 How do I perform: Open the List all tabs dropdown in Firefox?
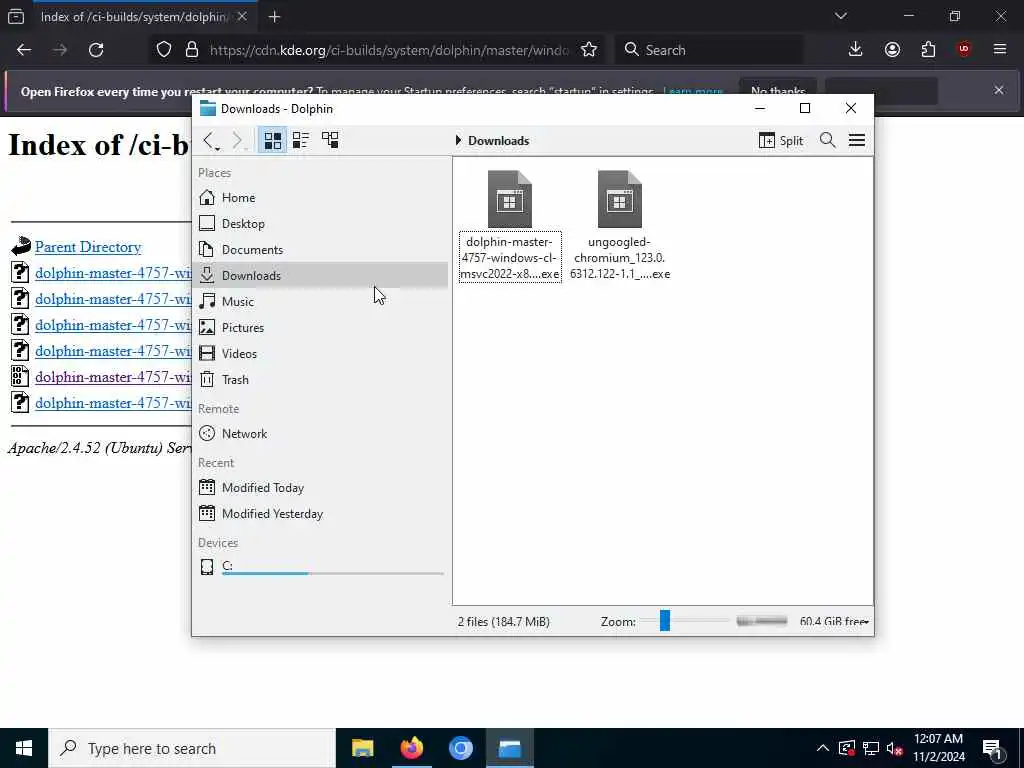[x=840, y=16]
